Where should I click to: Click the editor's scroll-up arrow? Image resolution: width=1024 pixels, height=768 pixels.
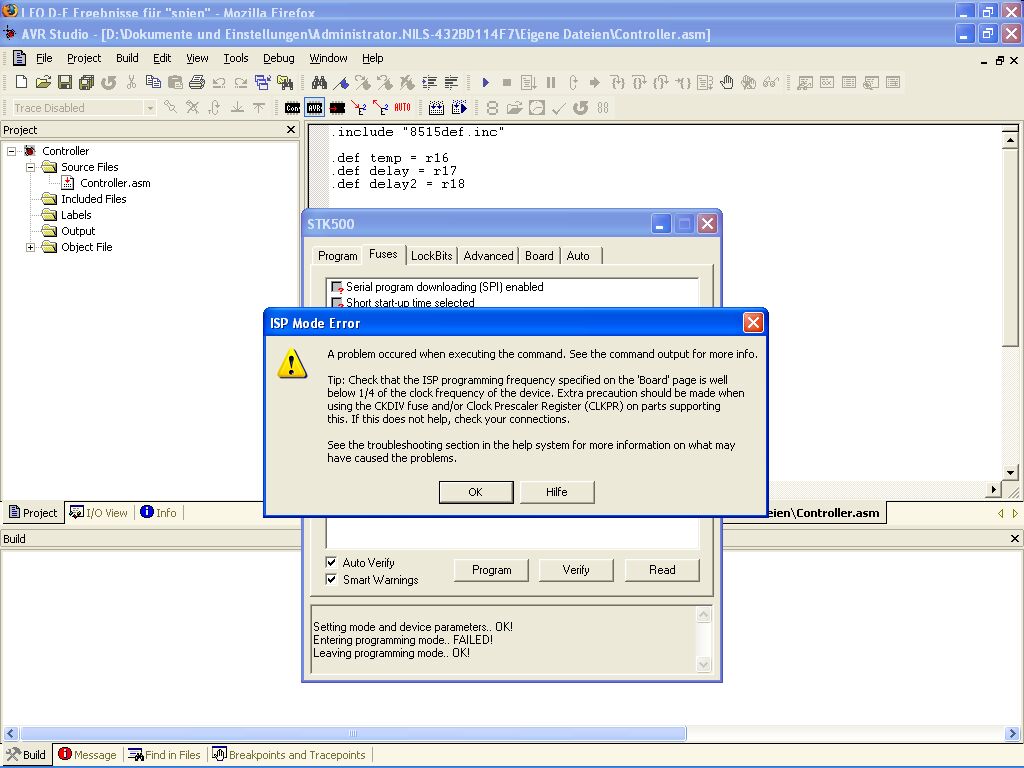pyautogui.click(x=1010, y=140)
